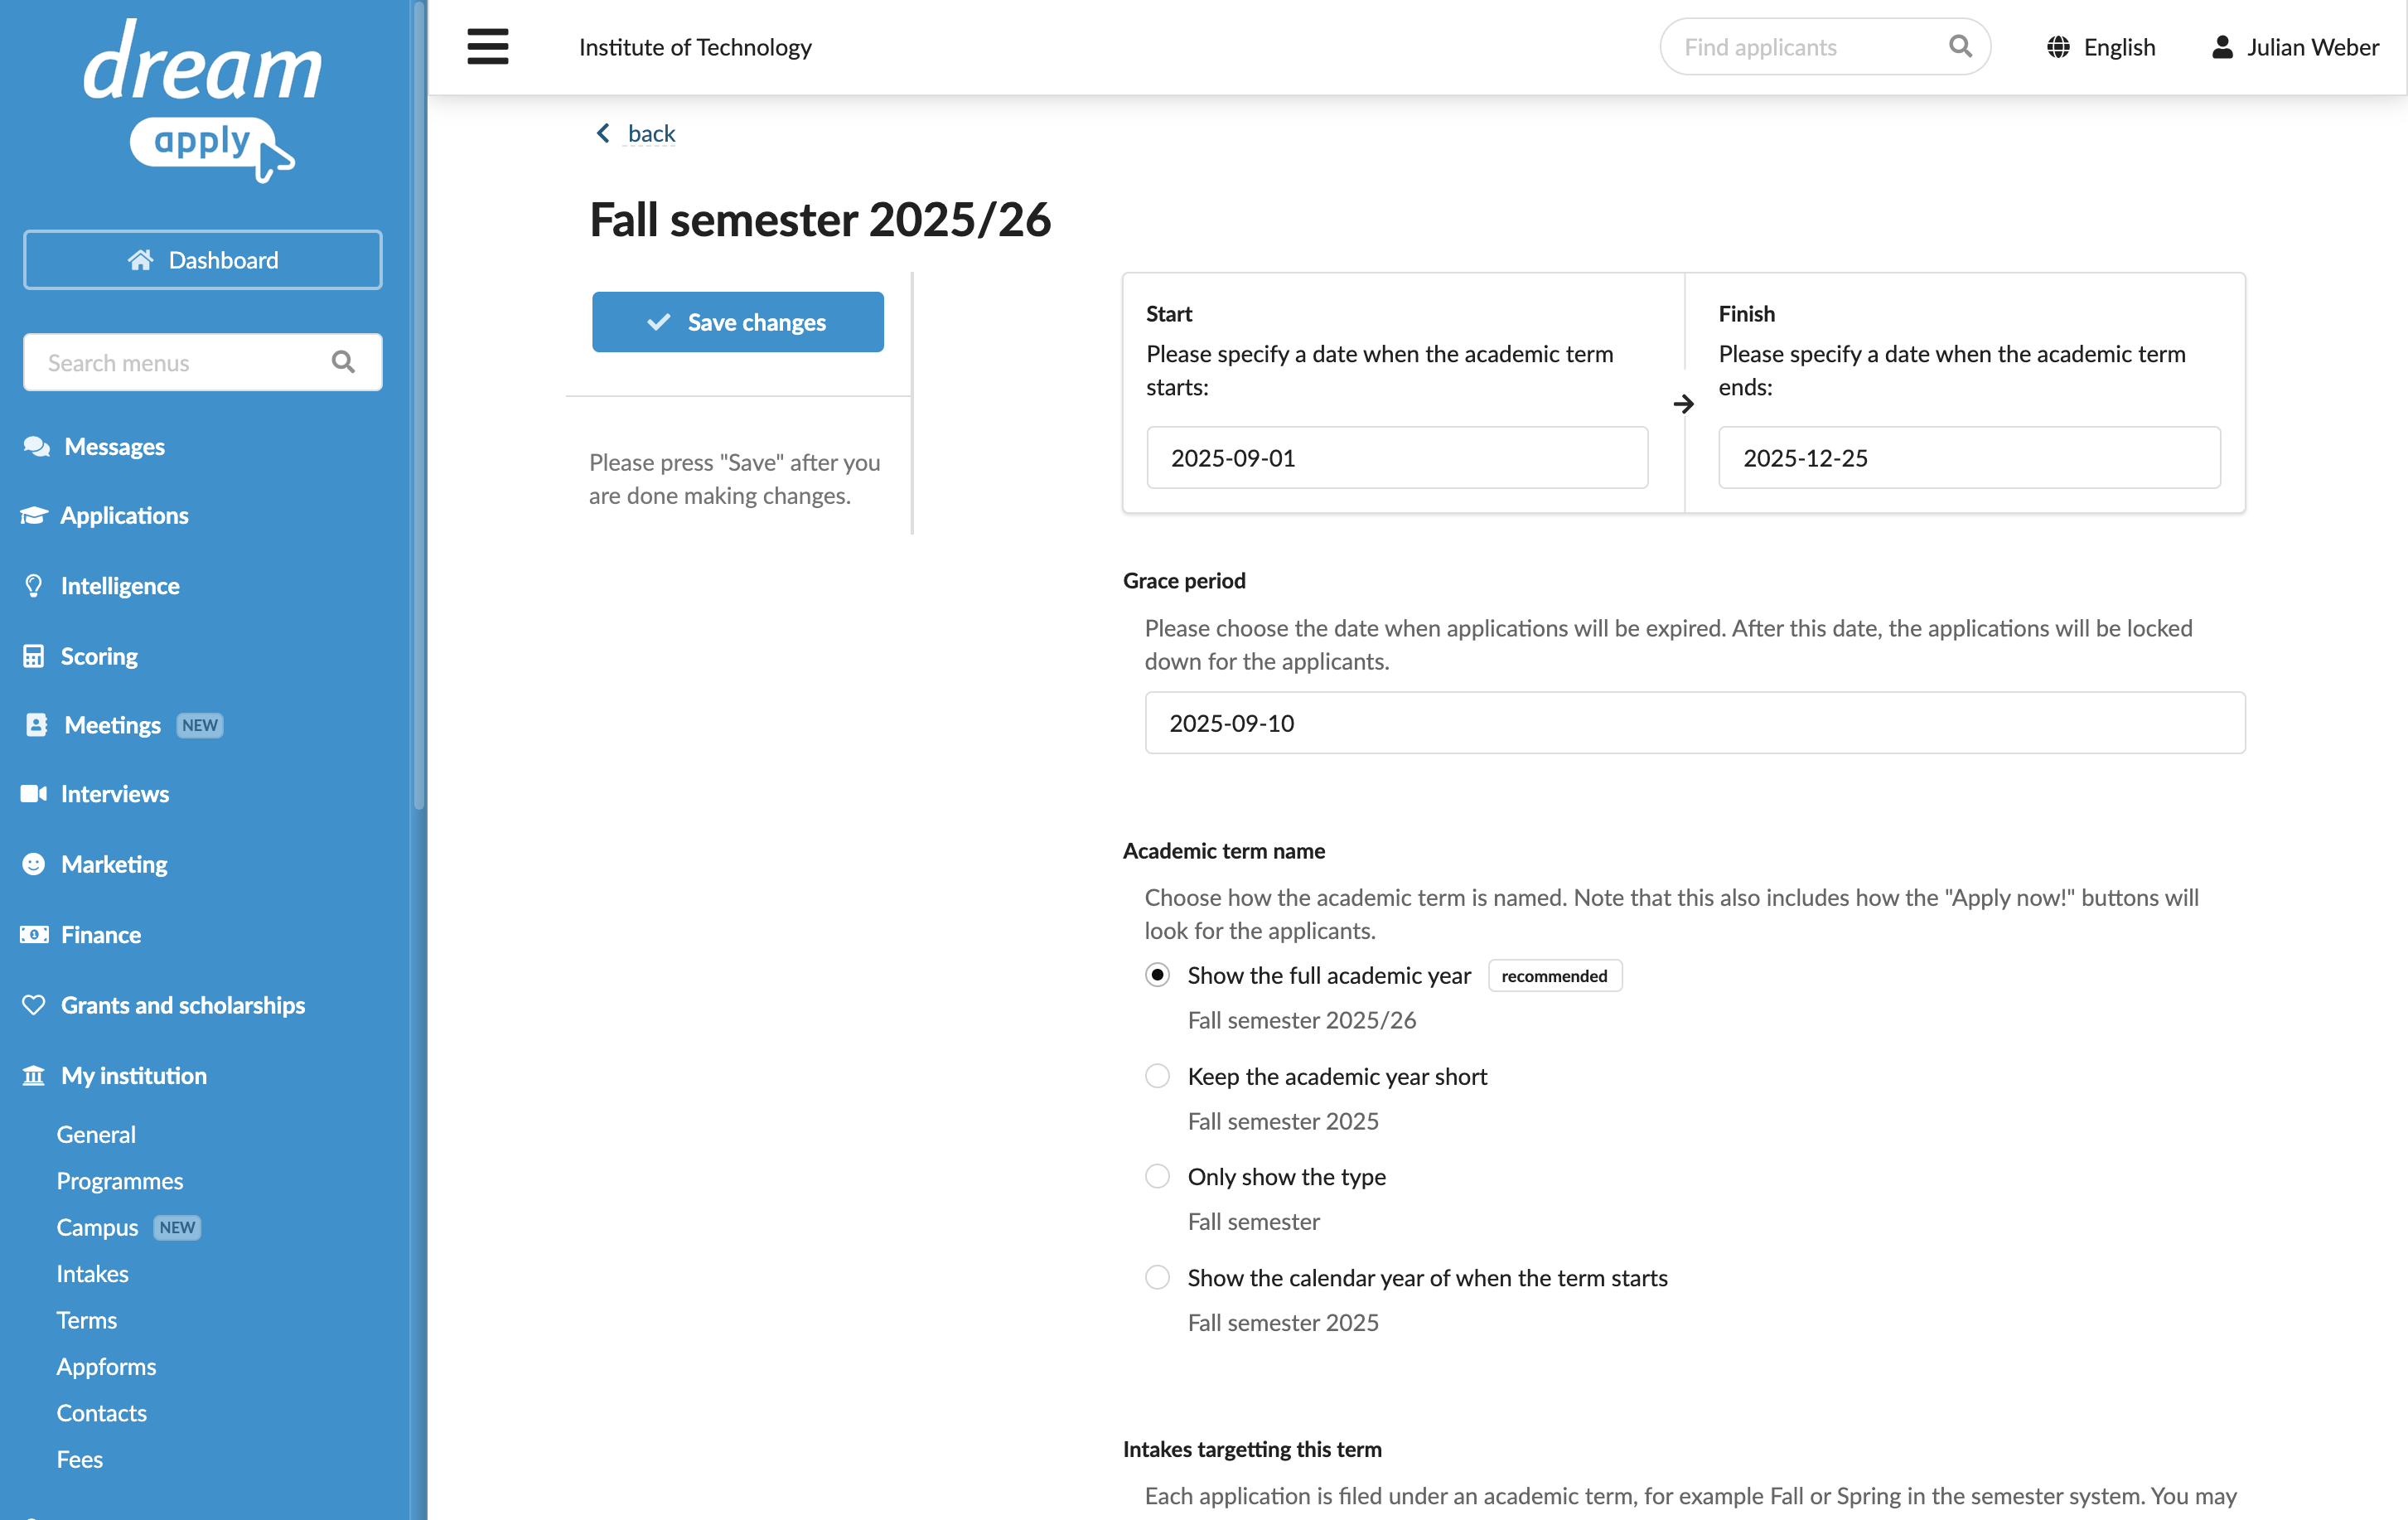The height and width of the screenshot is (1520, 2408).
Task: Go to Campus submenu item
Action: tap(97, 1227)
